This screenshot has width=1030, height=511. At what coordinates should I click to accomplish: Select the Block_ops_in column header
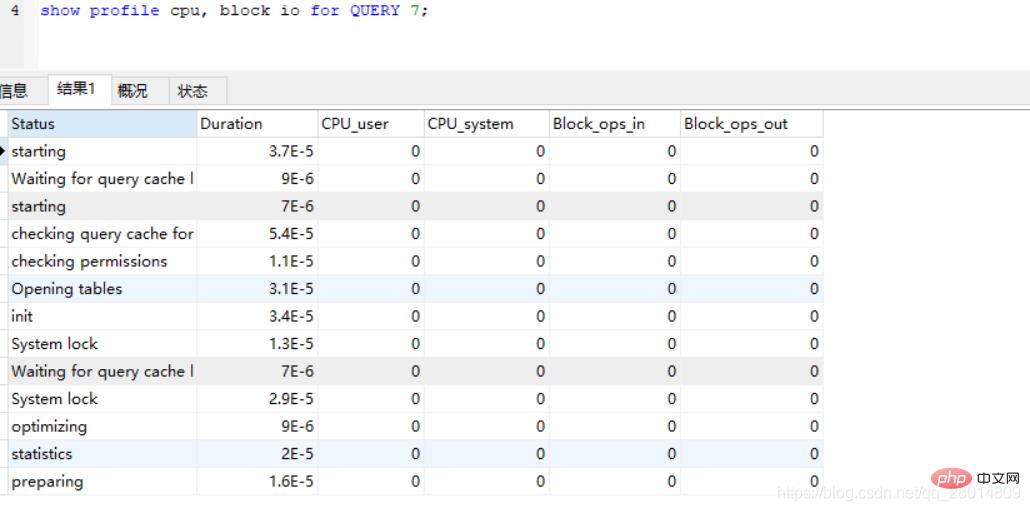click(x=612, y=124)
